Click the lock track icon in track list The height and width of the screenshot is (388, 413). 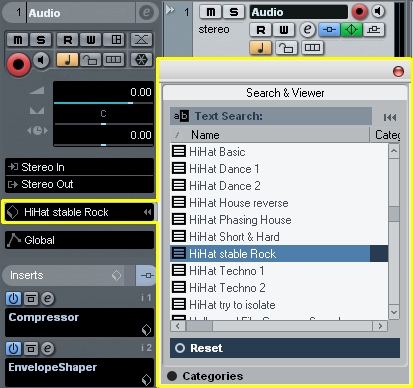(286, 48)
